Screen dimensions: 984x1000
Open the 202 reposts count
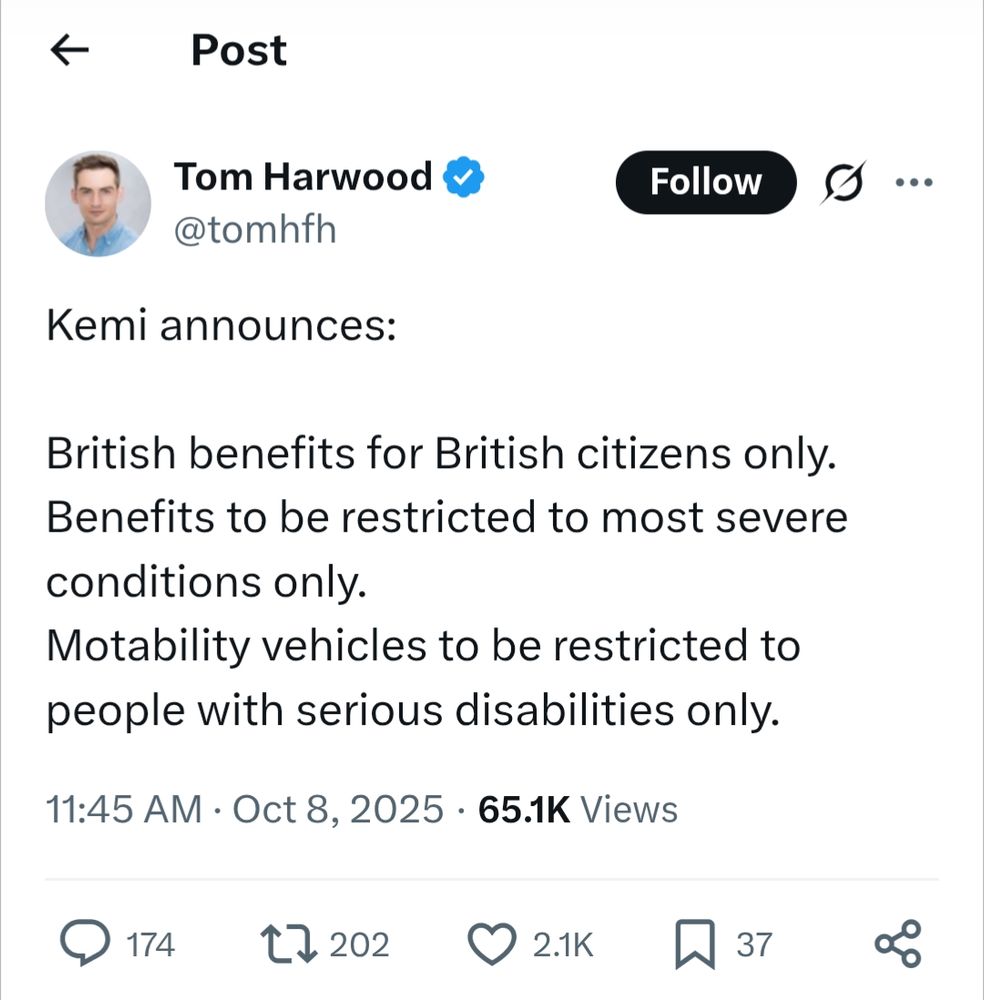click(359, 945)
